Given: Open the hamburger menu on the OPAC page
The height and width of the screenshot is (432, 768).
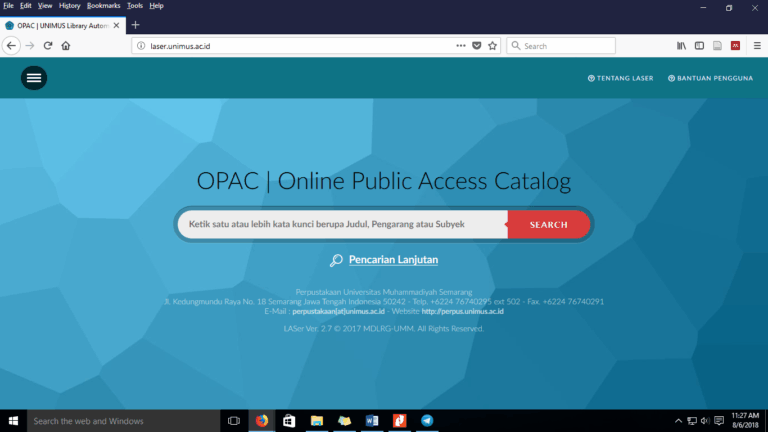Looking at the screenshot, I should click(34, 77).
